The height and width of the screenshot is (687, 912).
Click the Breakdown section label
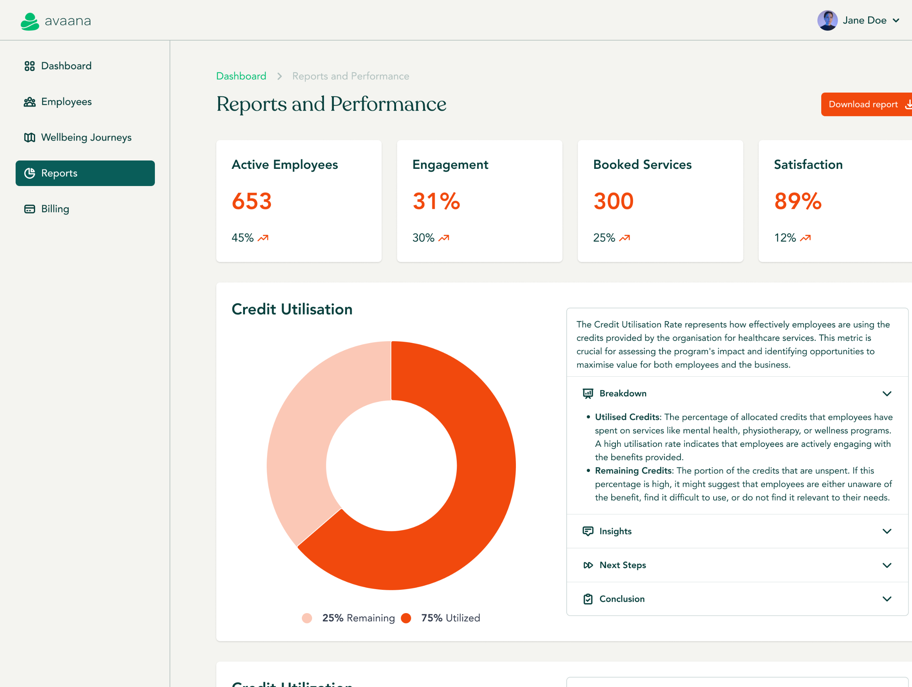623,394
